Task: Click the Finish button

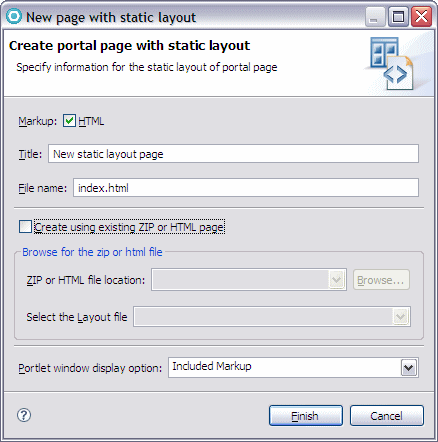Action: pyautogui.click(x=306, y=416)
